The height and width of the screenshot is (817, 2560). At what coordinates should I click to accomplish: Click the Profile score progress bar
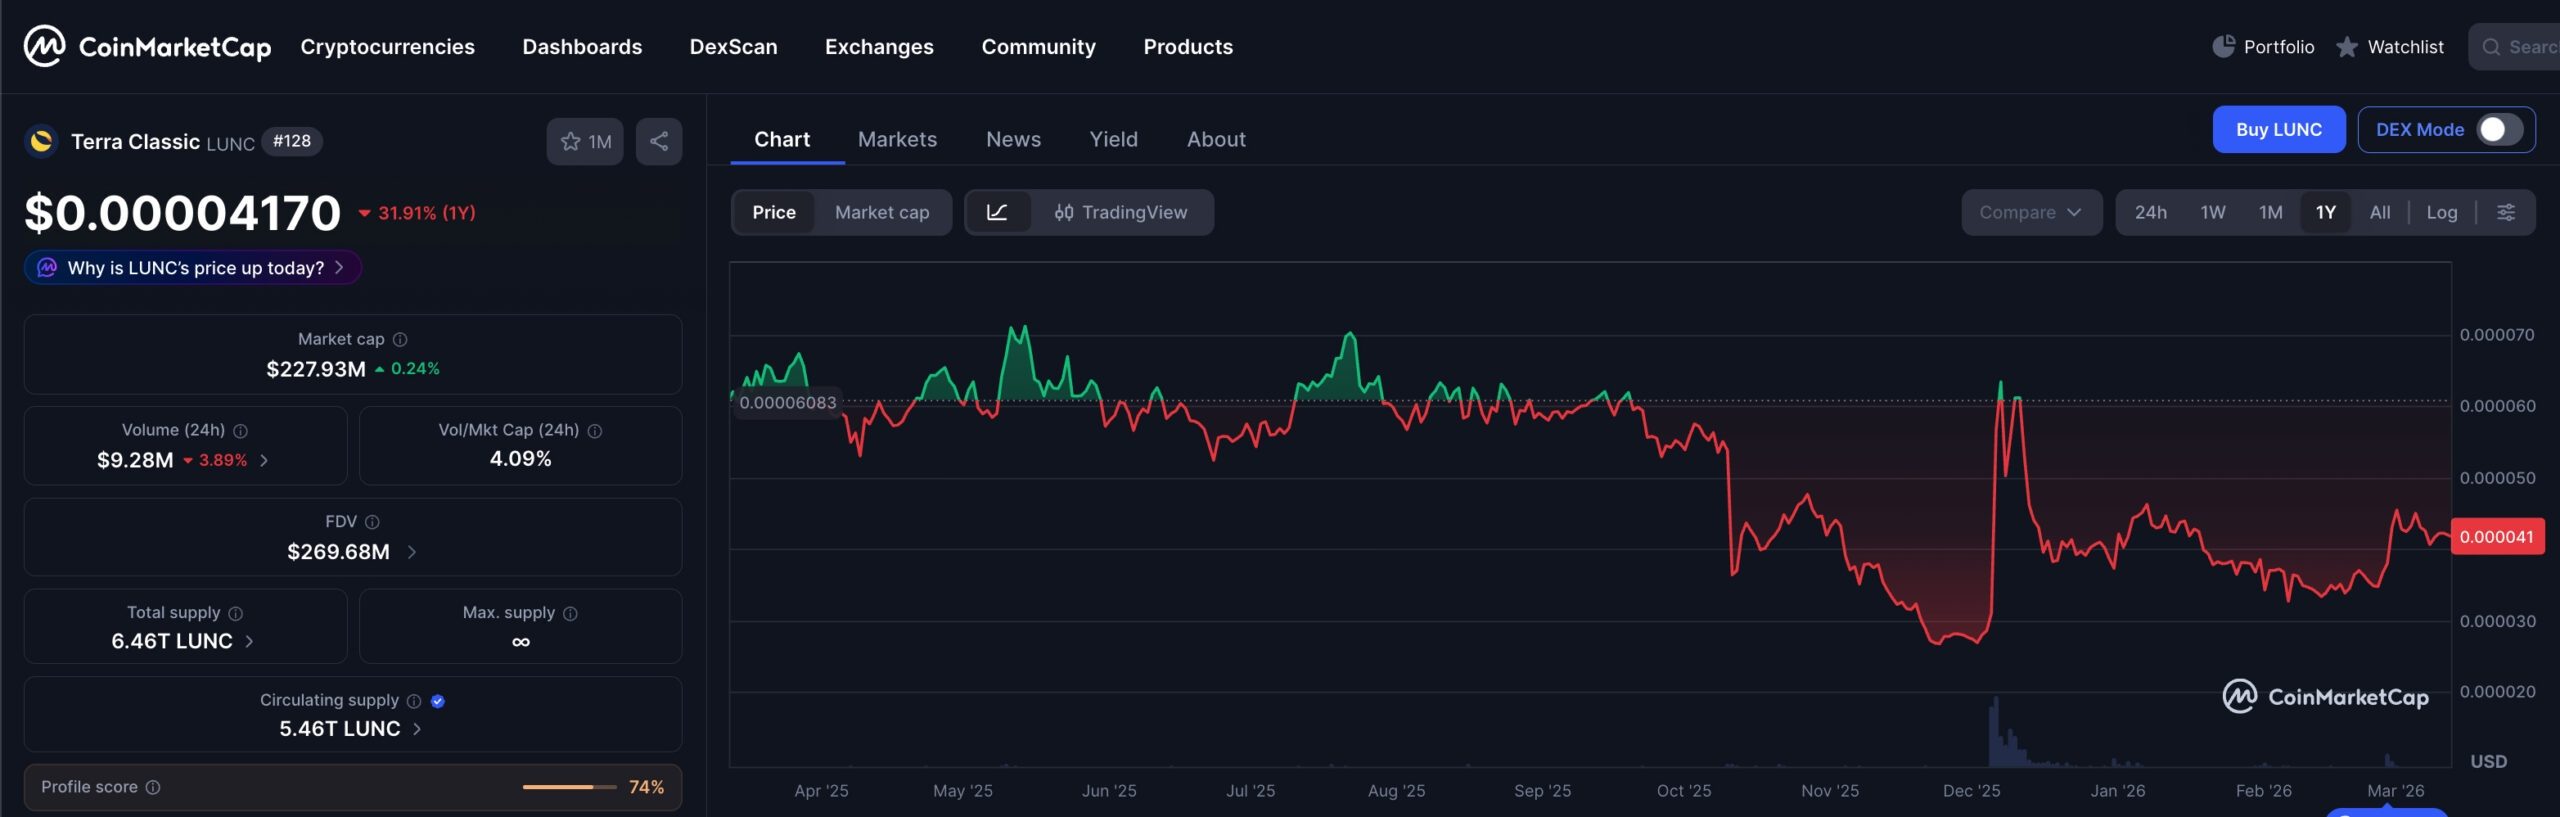[570, 788]
